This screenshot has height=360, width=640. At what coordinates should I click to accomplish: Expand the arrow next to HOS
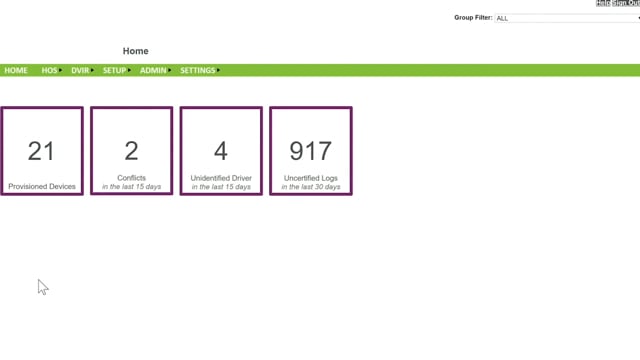(x=60, y=70)
